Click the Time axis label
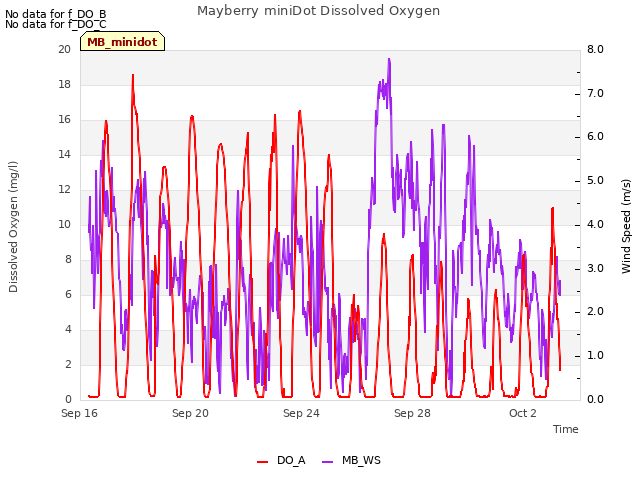This screenshot has height=480, width=640. [x=566, y=429]
